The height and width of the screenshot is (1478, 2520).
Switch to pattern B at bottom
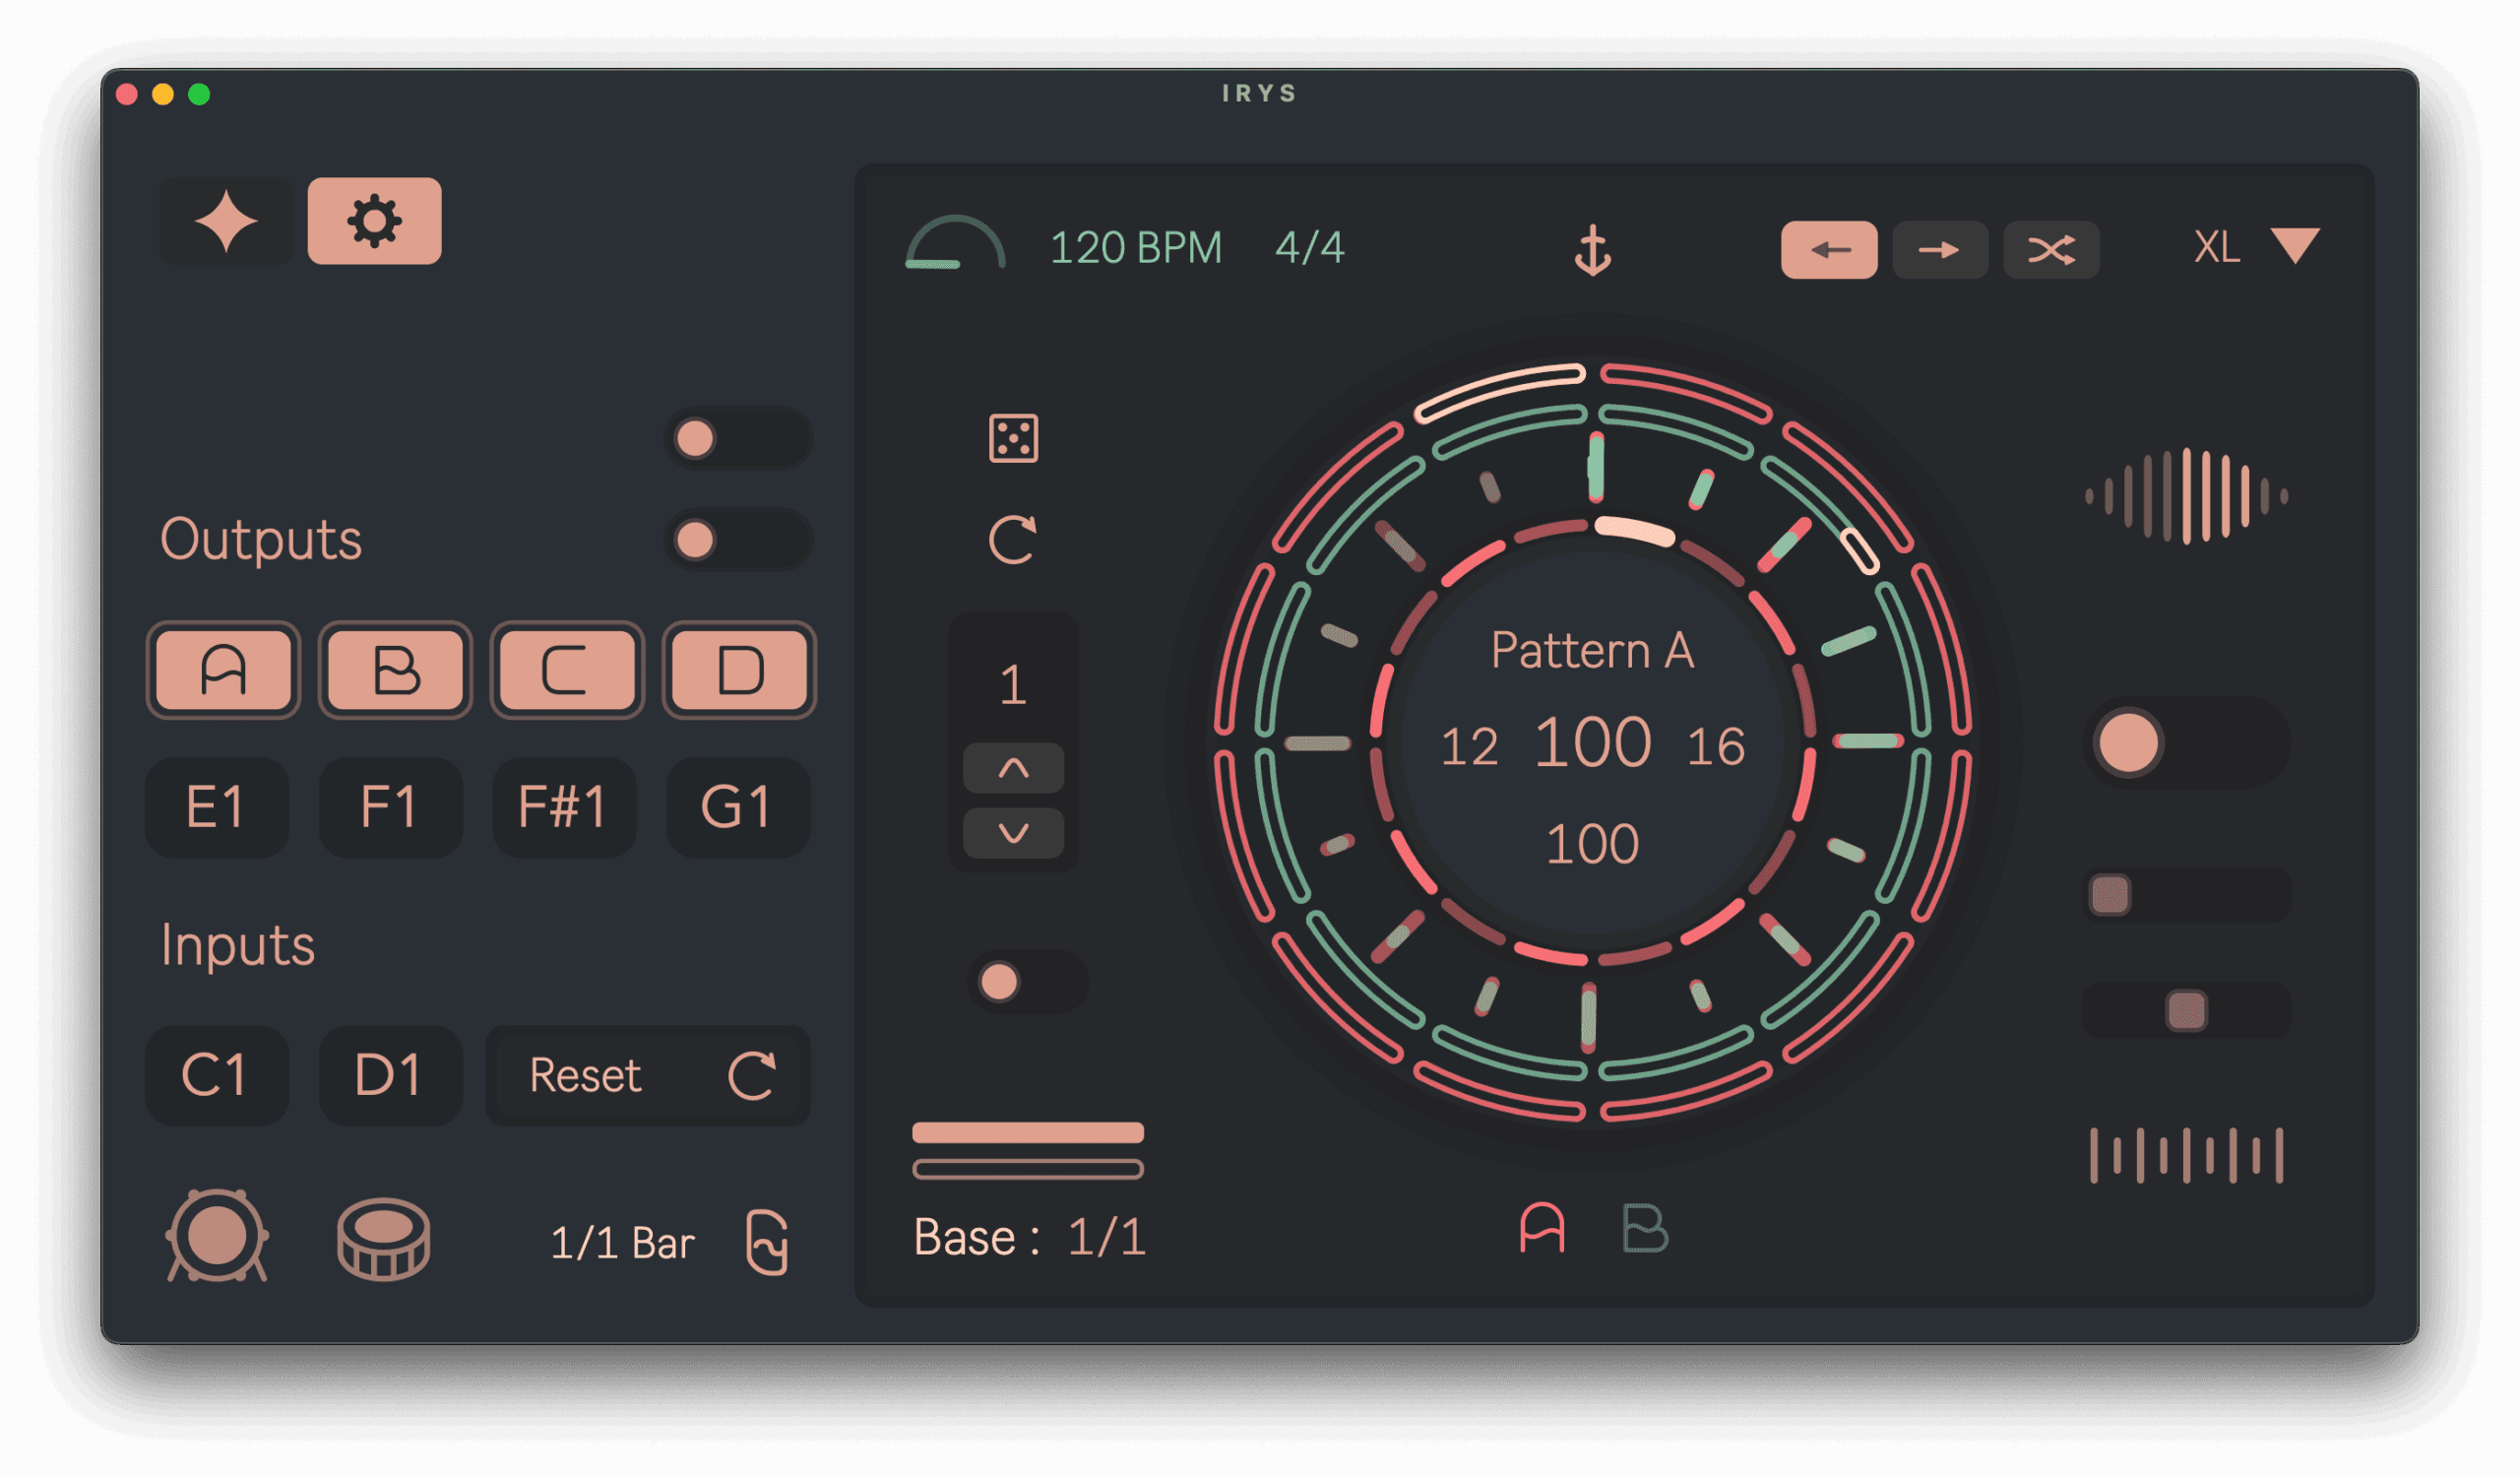(1644, 1228)
